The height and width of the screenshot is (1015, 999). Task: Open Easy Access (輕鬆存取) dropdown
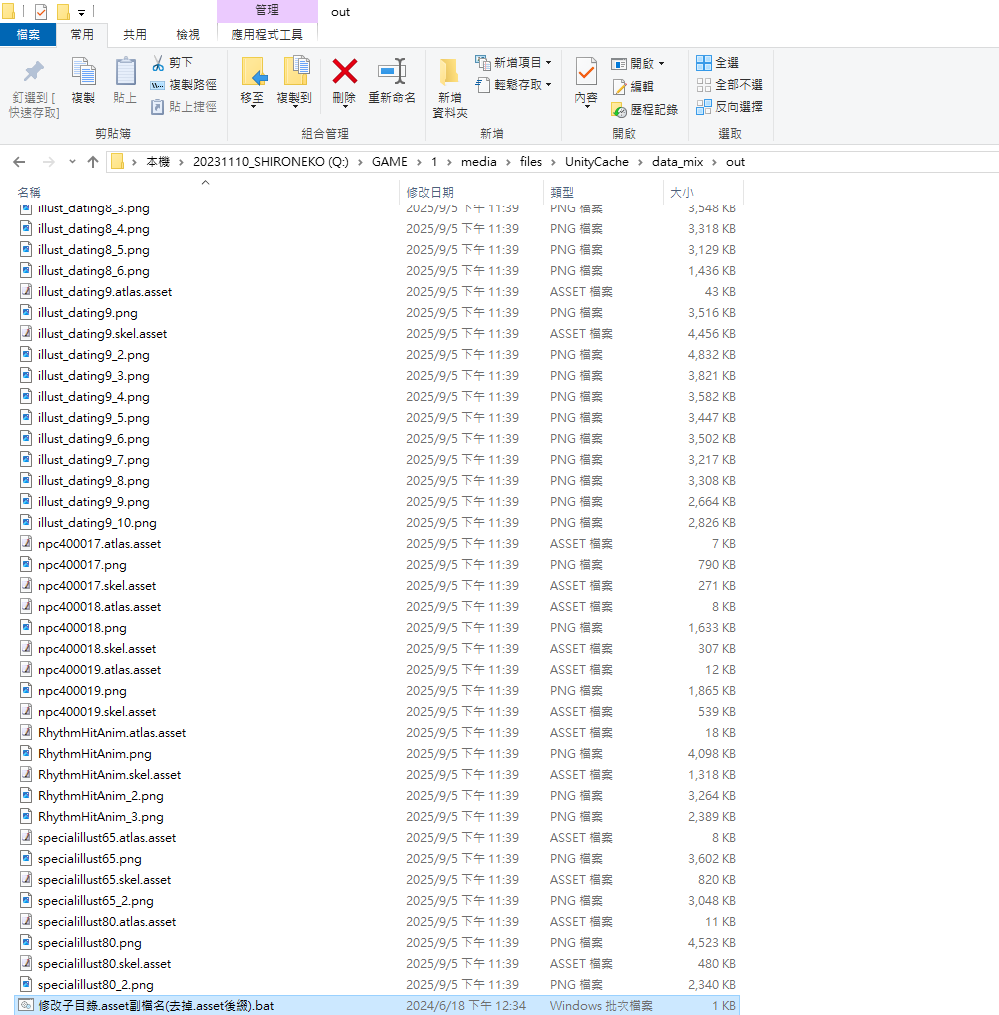pyautogui.click(x=548, y=85)
